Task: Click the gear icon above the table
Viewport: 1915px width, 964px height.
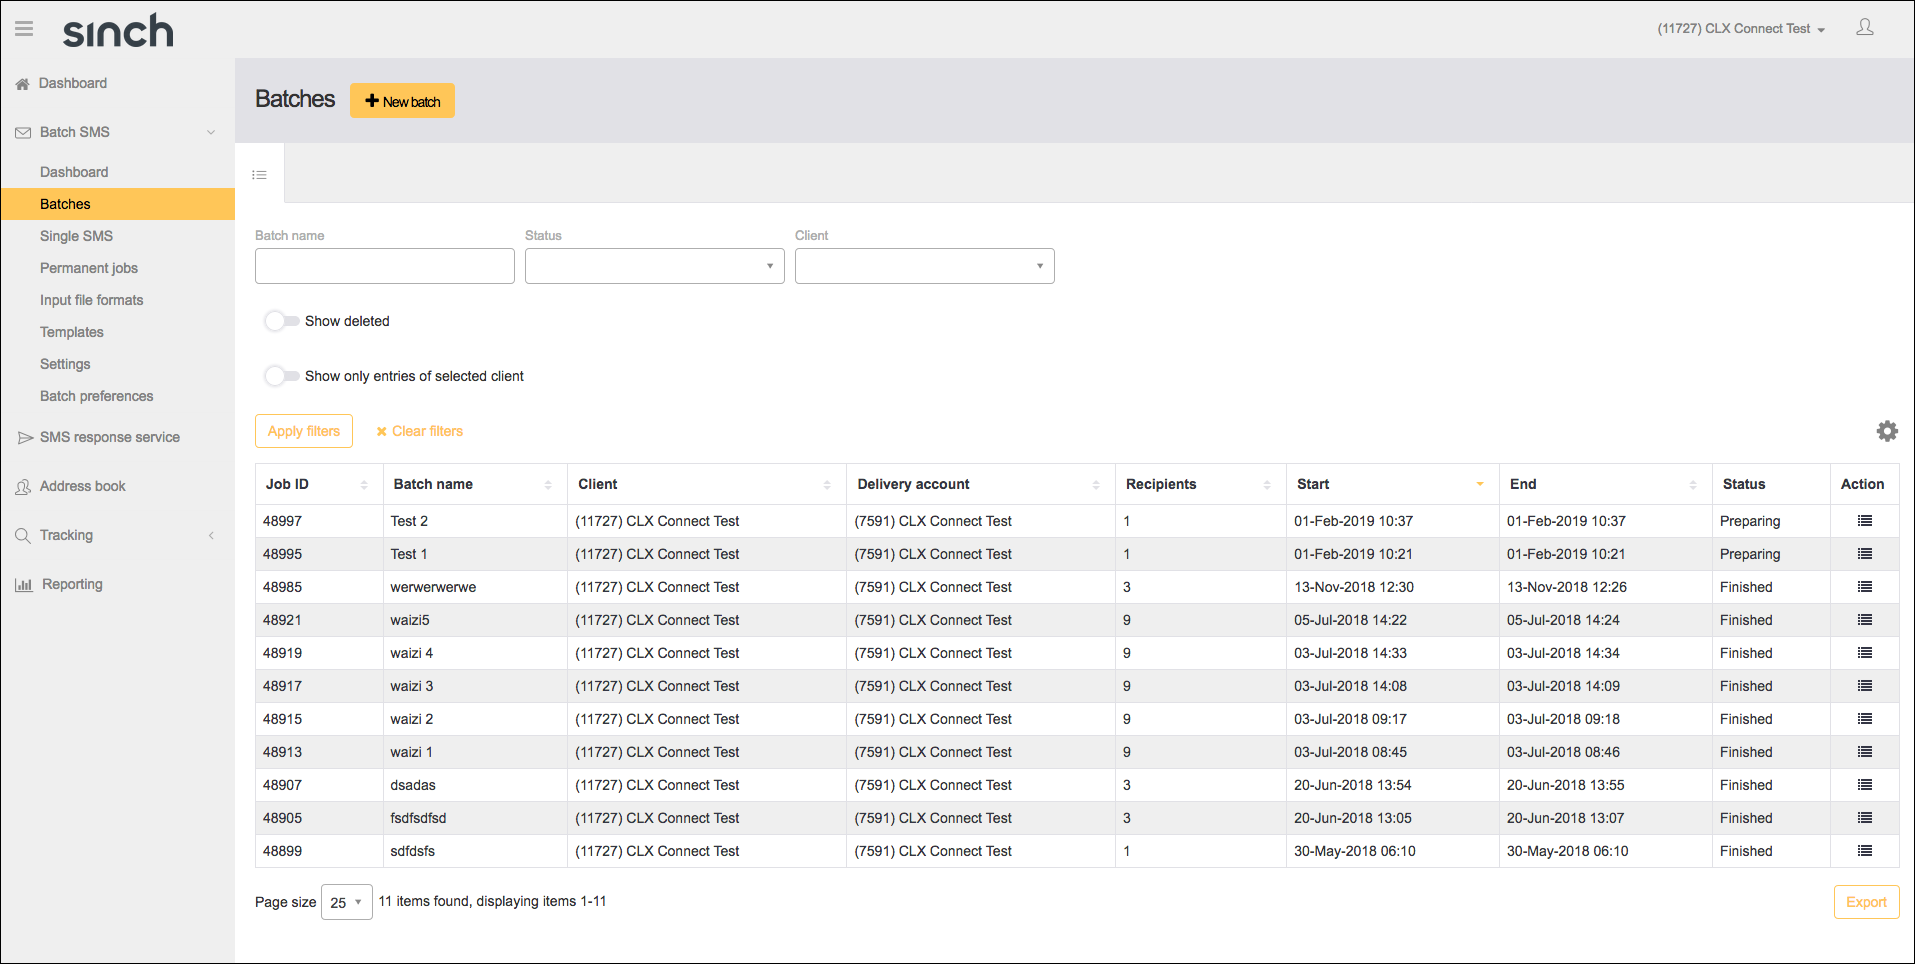Action: pyautogui.click(x=1887, y=430)
